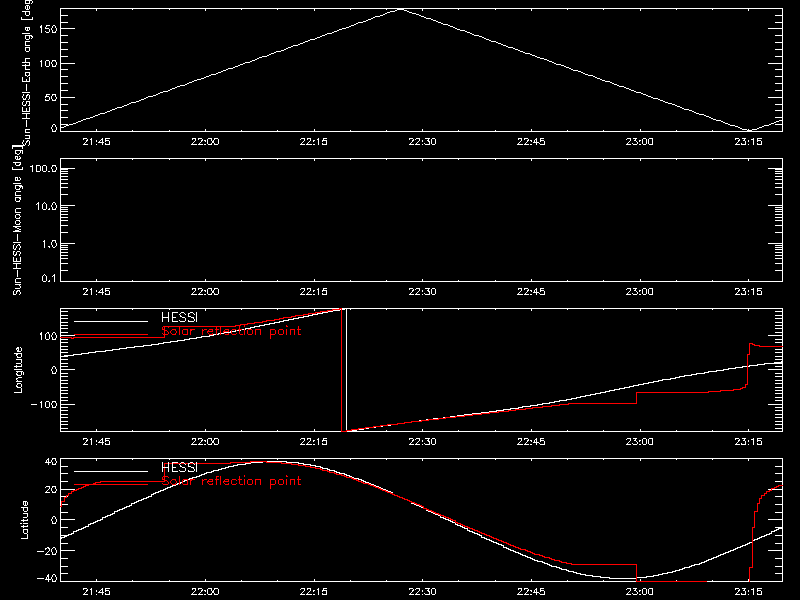Screen dimensions: 800x600
Task: Click 22:30 time label under Latitude plot
Action: pos(422,592)
